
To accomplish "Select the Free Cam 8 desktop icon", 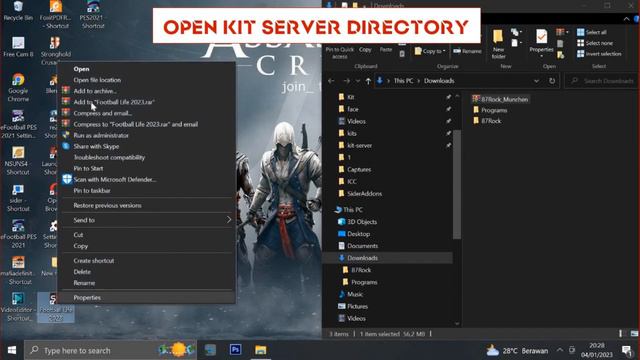I will tap(18, 47).
